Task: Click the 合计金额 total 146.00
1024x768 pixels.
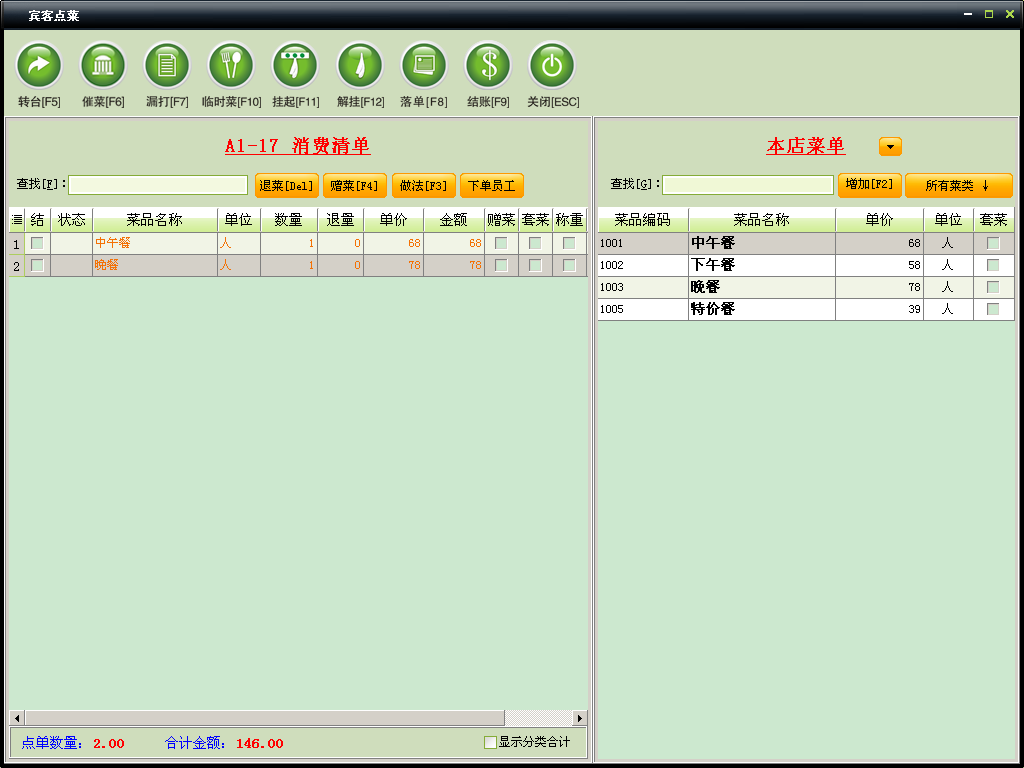Action: tap(259, 743)
